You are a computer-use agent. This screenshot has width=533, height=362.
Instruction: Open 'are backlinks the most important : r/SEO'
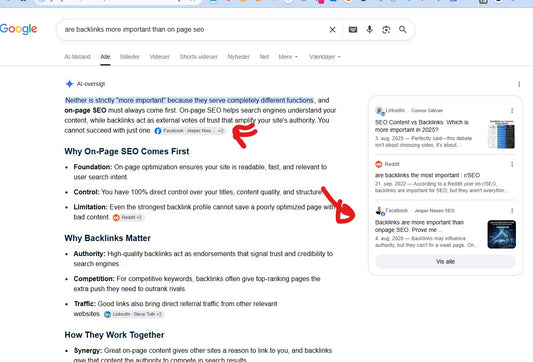(427, 175)
